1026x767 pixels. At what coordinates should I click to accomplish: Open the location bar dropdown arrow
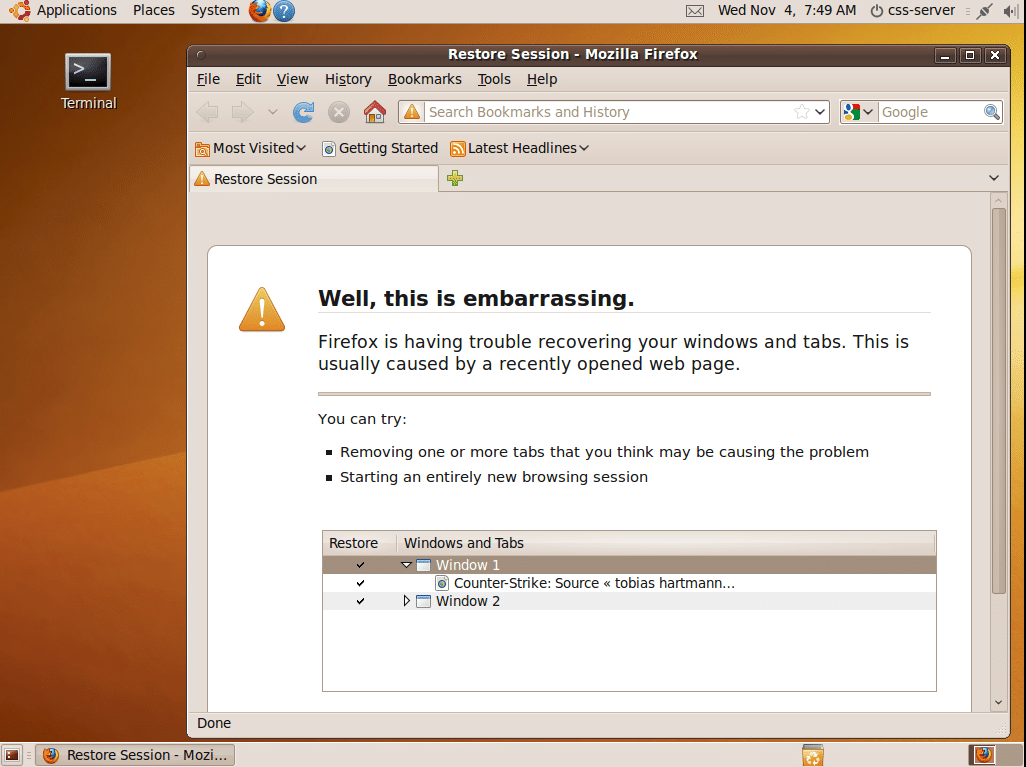pyautogui.click(x=820, y=112)
